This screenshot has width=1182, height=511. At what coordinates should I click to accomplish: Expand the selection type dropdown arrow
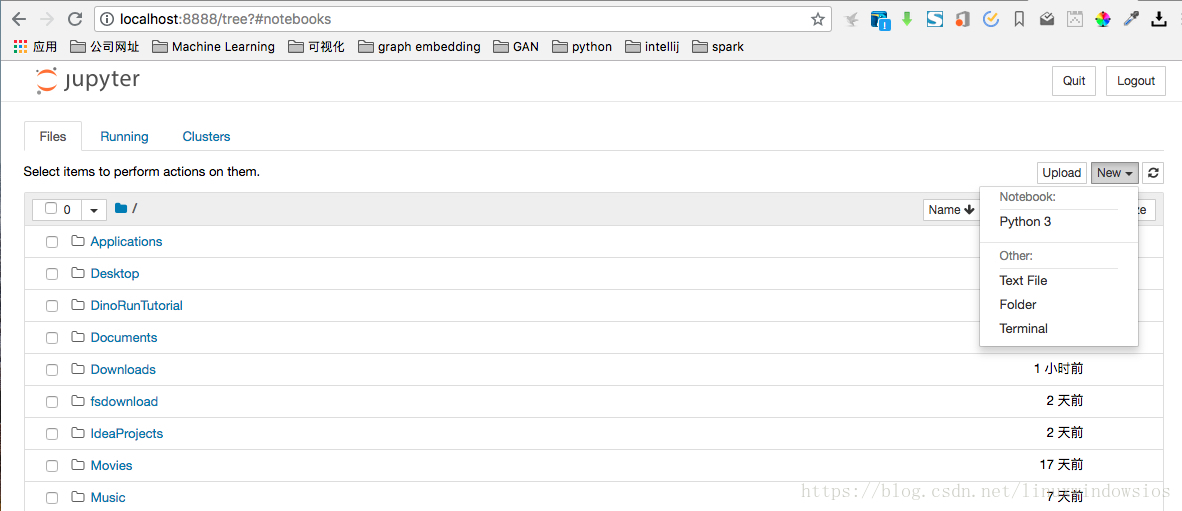pos(93,210)
